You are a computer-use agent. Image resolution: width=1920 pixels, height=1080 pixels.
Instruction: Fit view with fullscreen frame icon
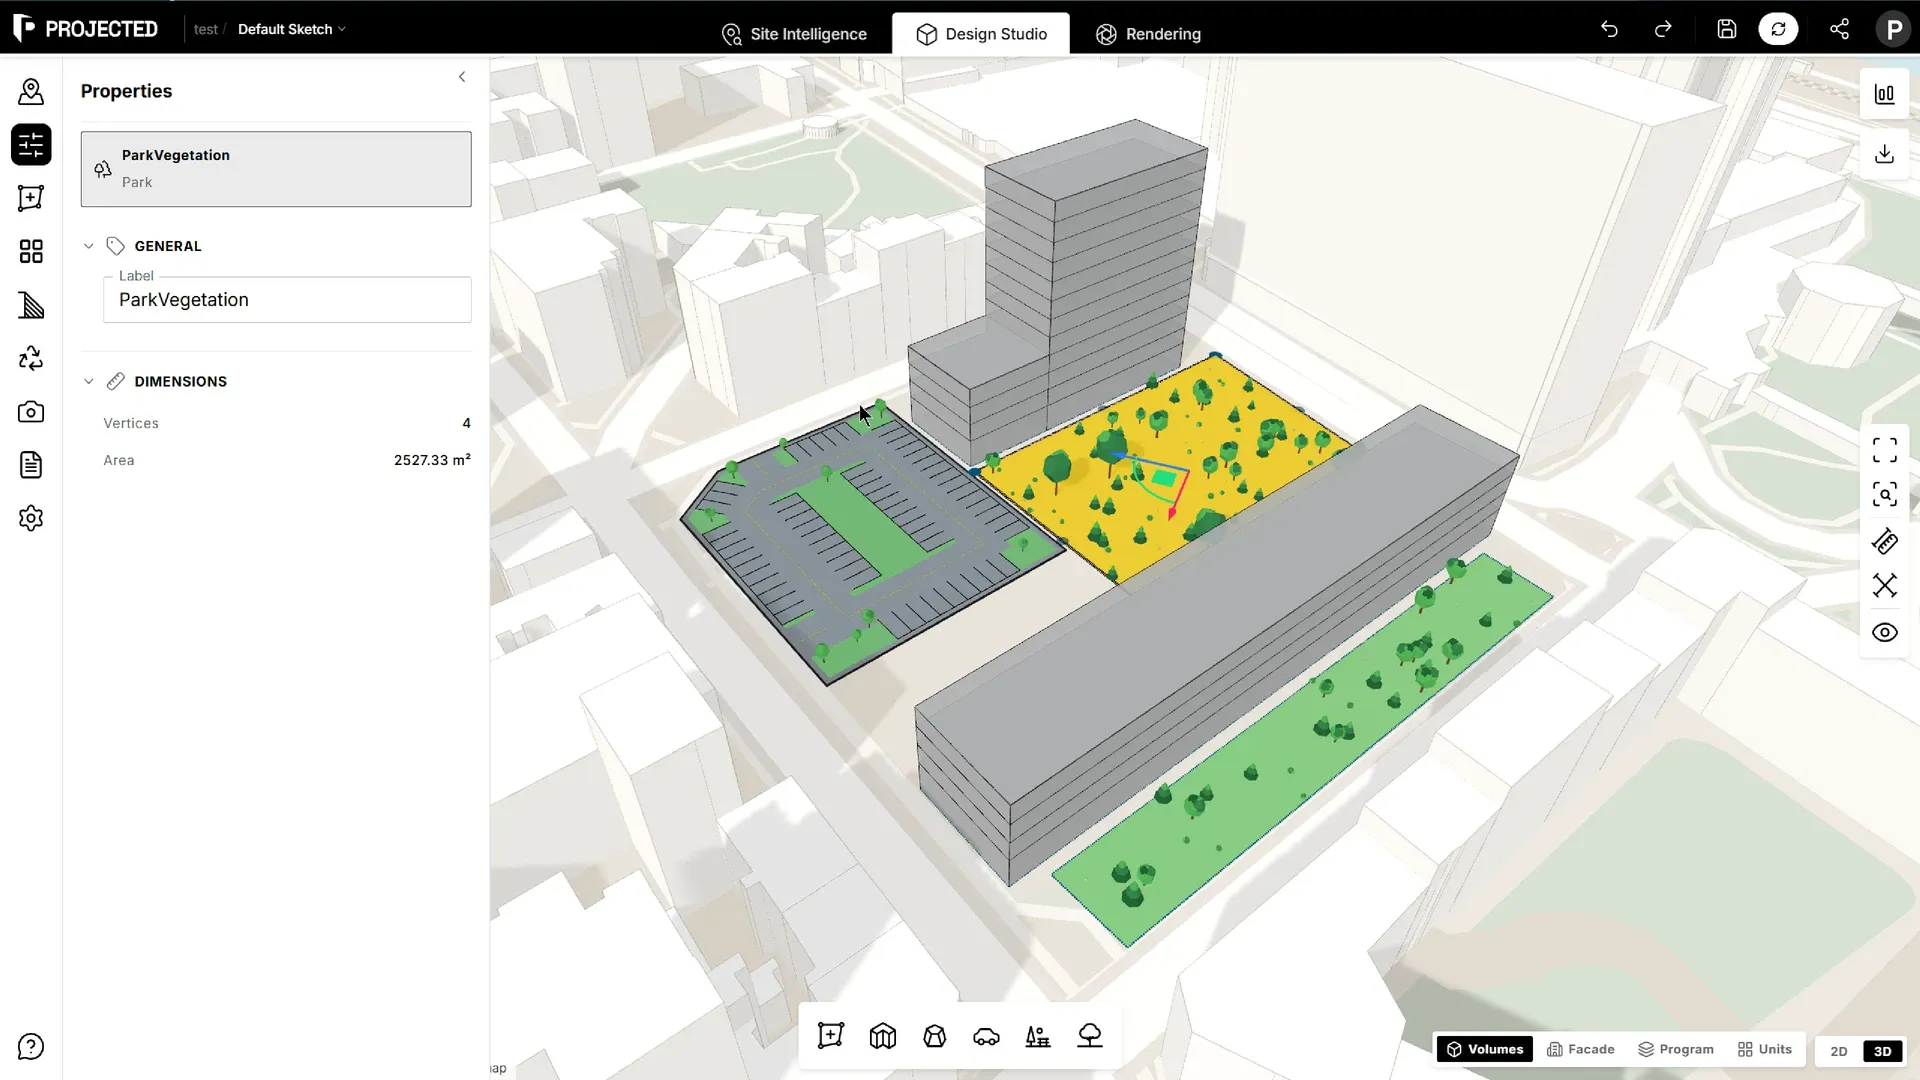point(1885,451)
